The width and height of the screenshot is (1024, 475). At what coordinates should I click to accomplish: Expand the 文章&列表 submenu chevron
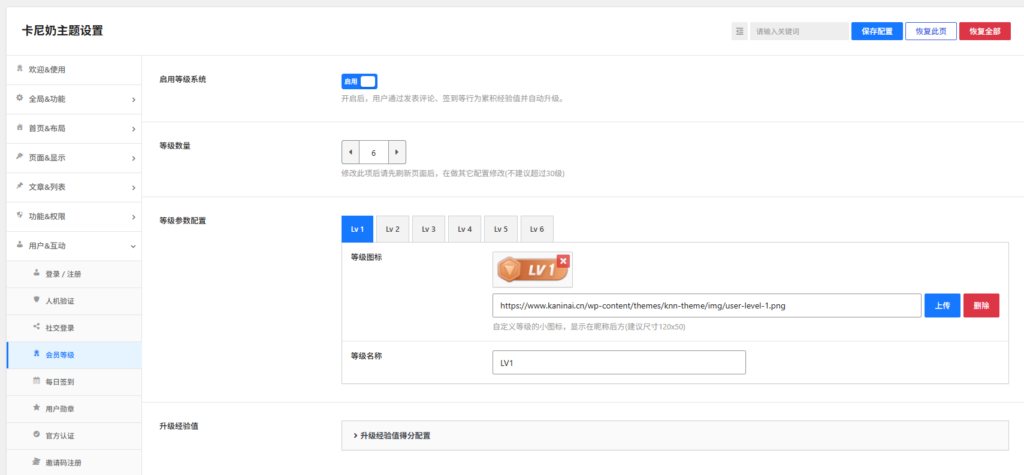[133, 188]
